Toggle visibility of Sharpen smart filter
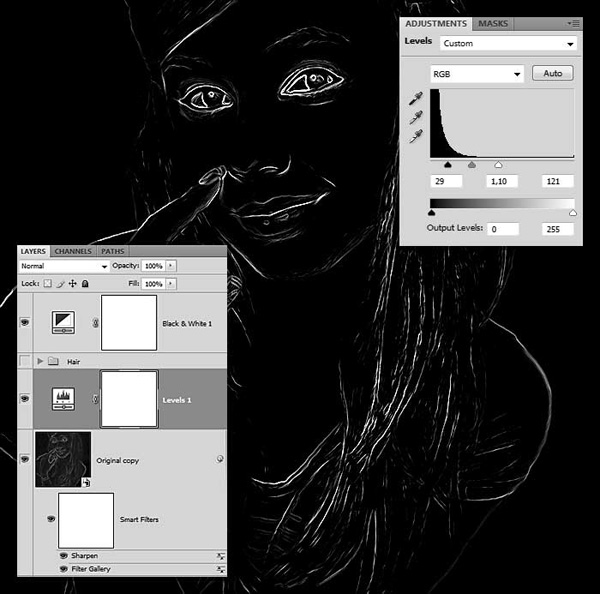This screenshot has width=600, height=594. [64, 556]
